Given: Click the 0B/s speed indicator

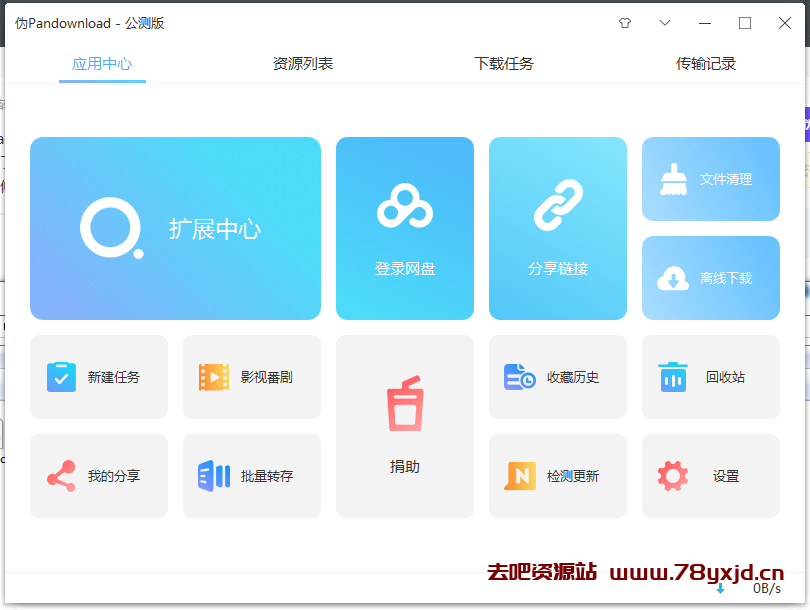Looking at the screenshot, I should [x=767, y=588].
